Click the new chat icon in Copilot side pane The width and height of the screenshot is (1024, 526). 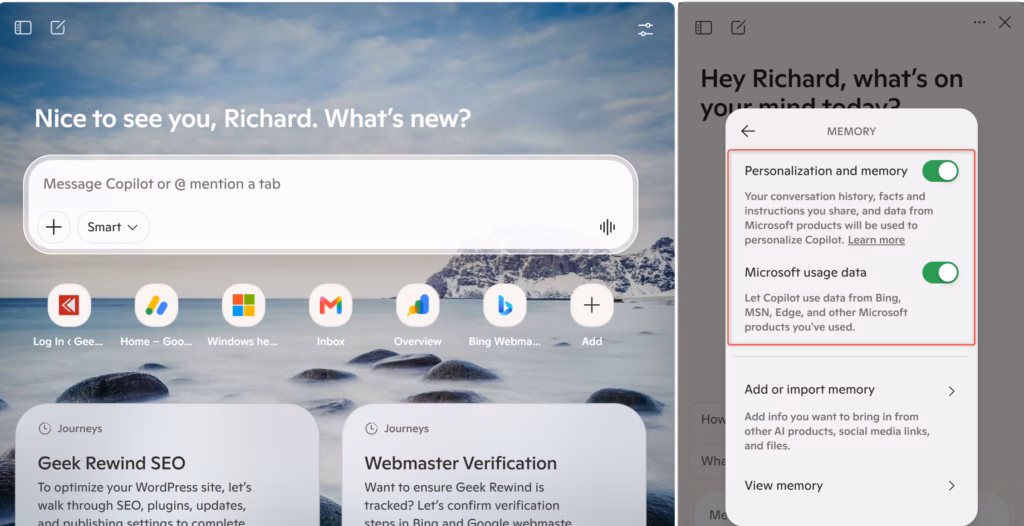coord(738,27)
